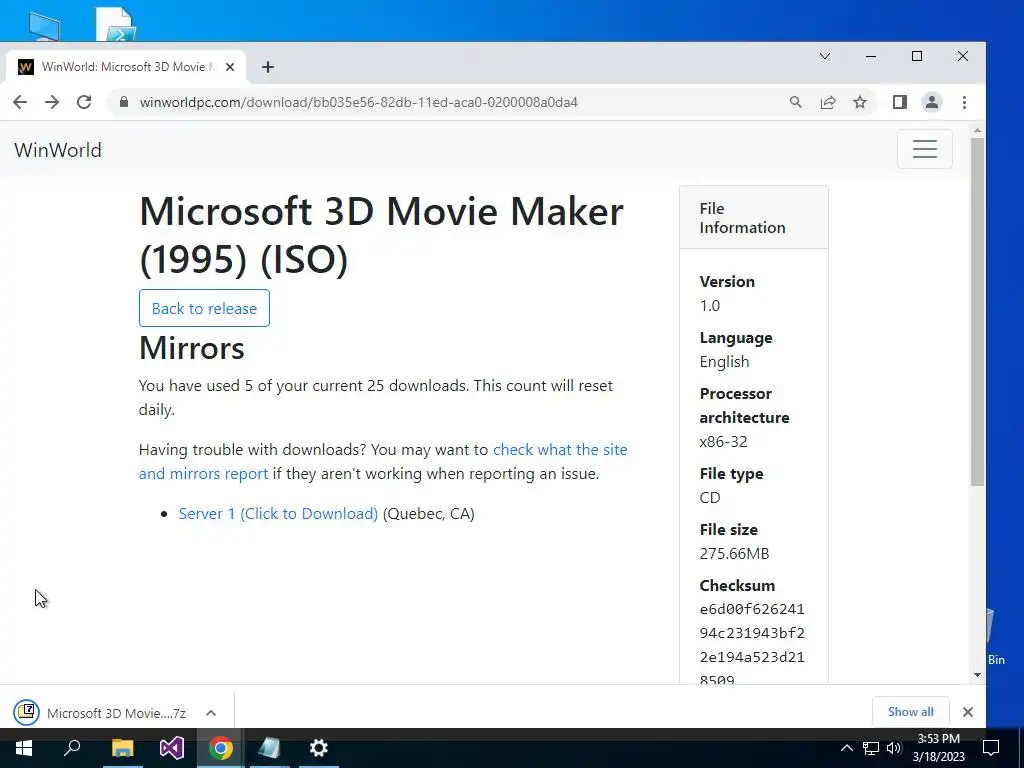Open File Explorer from the taskbar

click(122, 748)
